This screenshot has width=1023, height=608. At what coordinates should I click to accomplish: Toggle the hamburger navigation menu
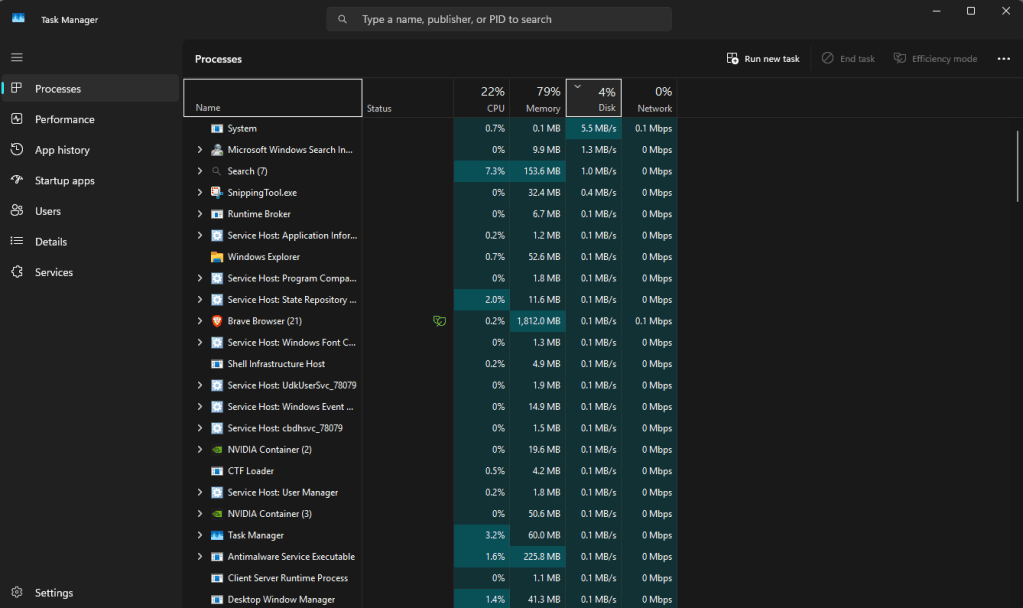[17, 57]
